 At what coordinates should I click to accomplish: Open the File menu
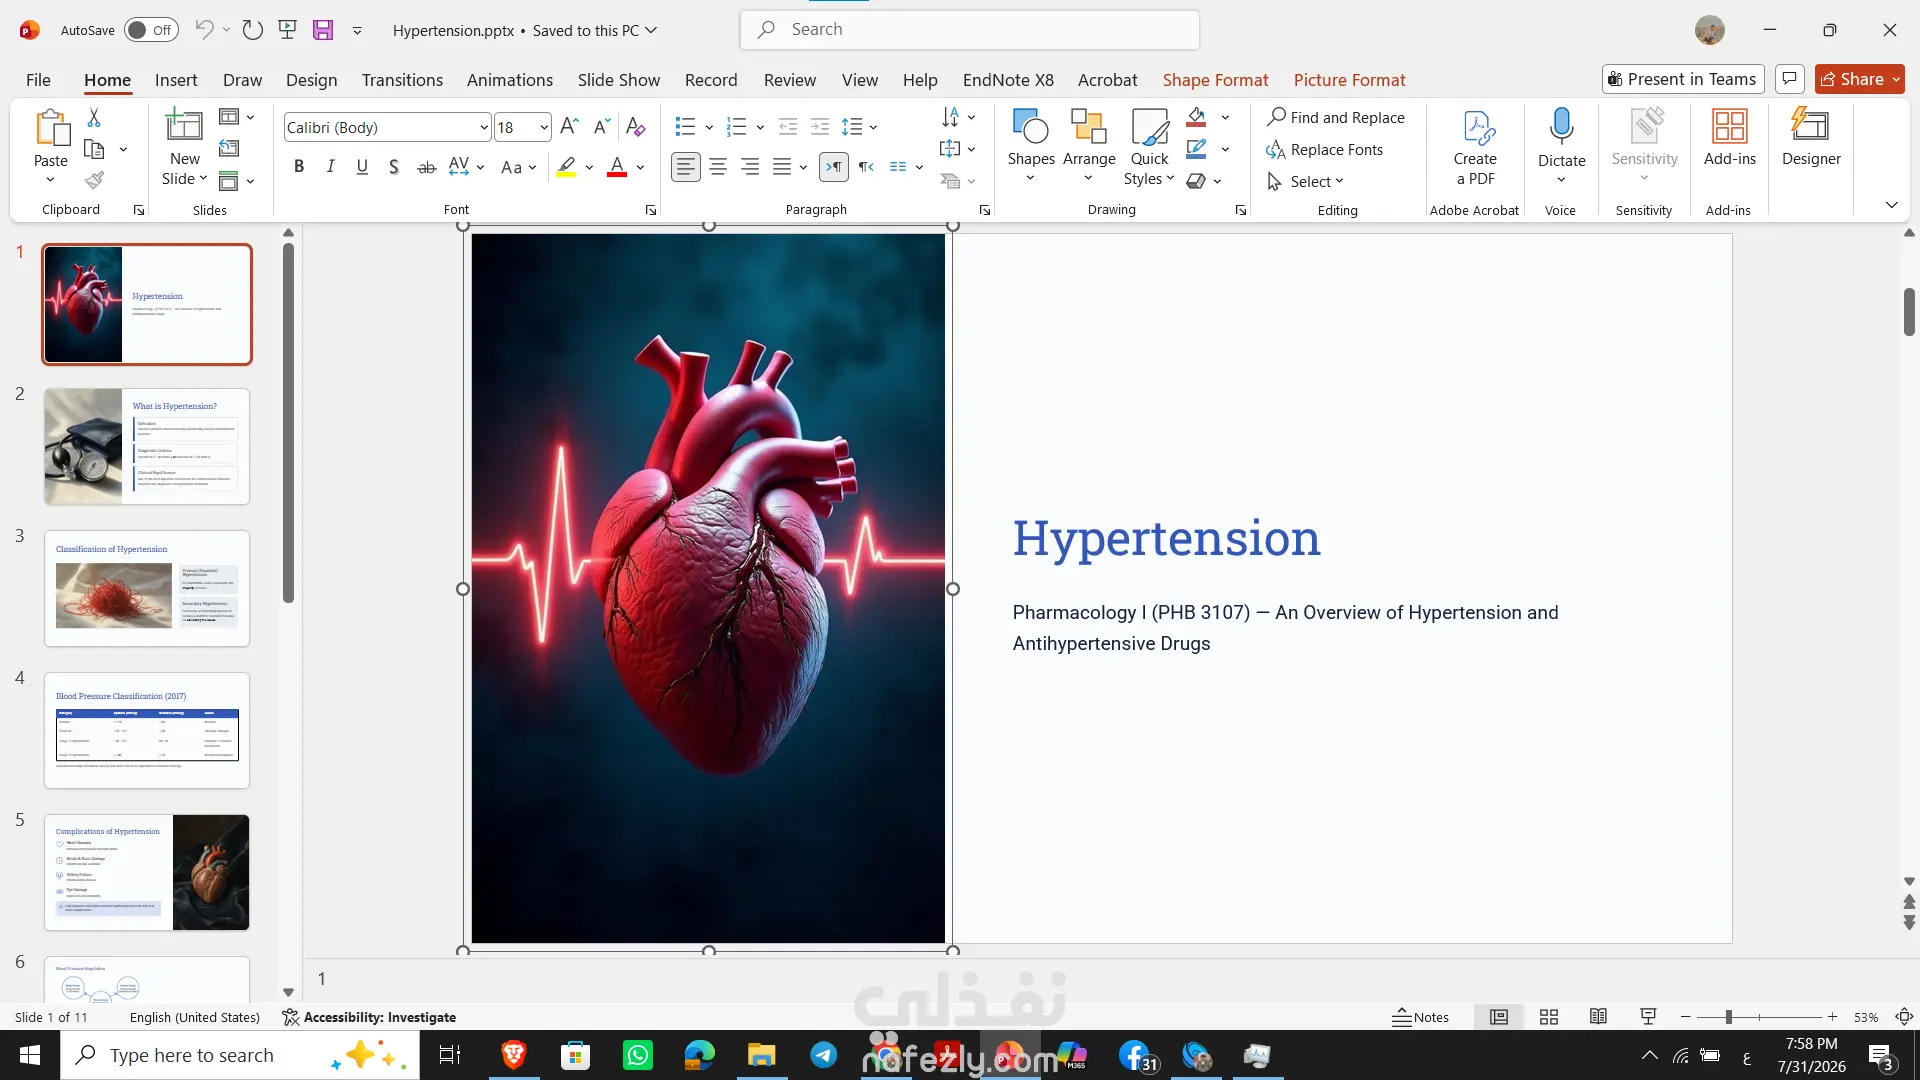(38, 80)
